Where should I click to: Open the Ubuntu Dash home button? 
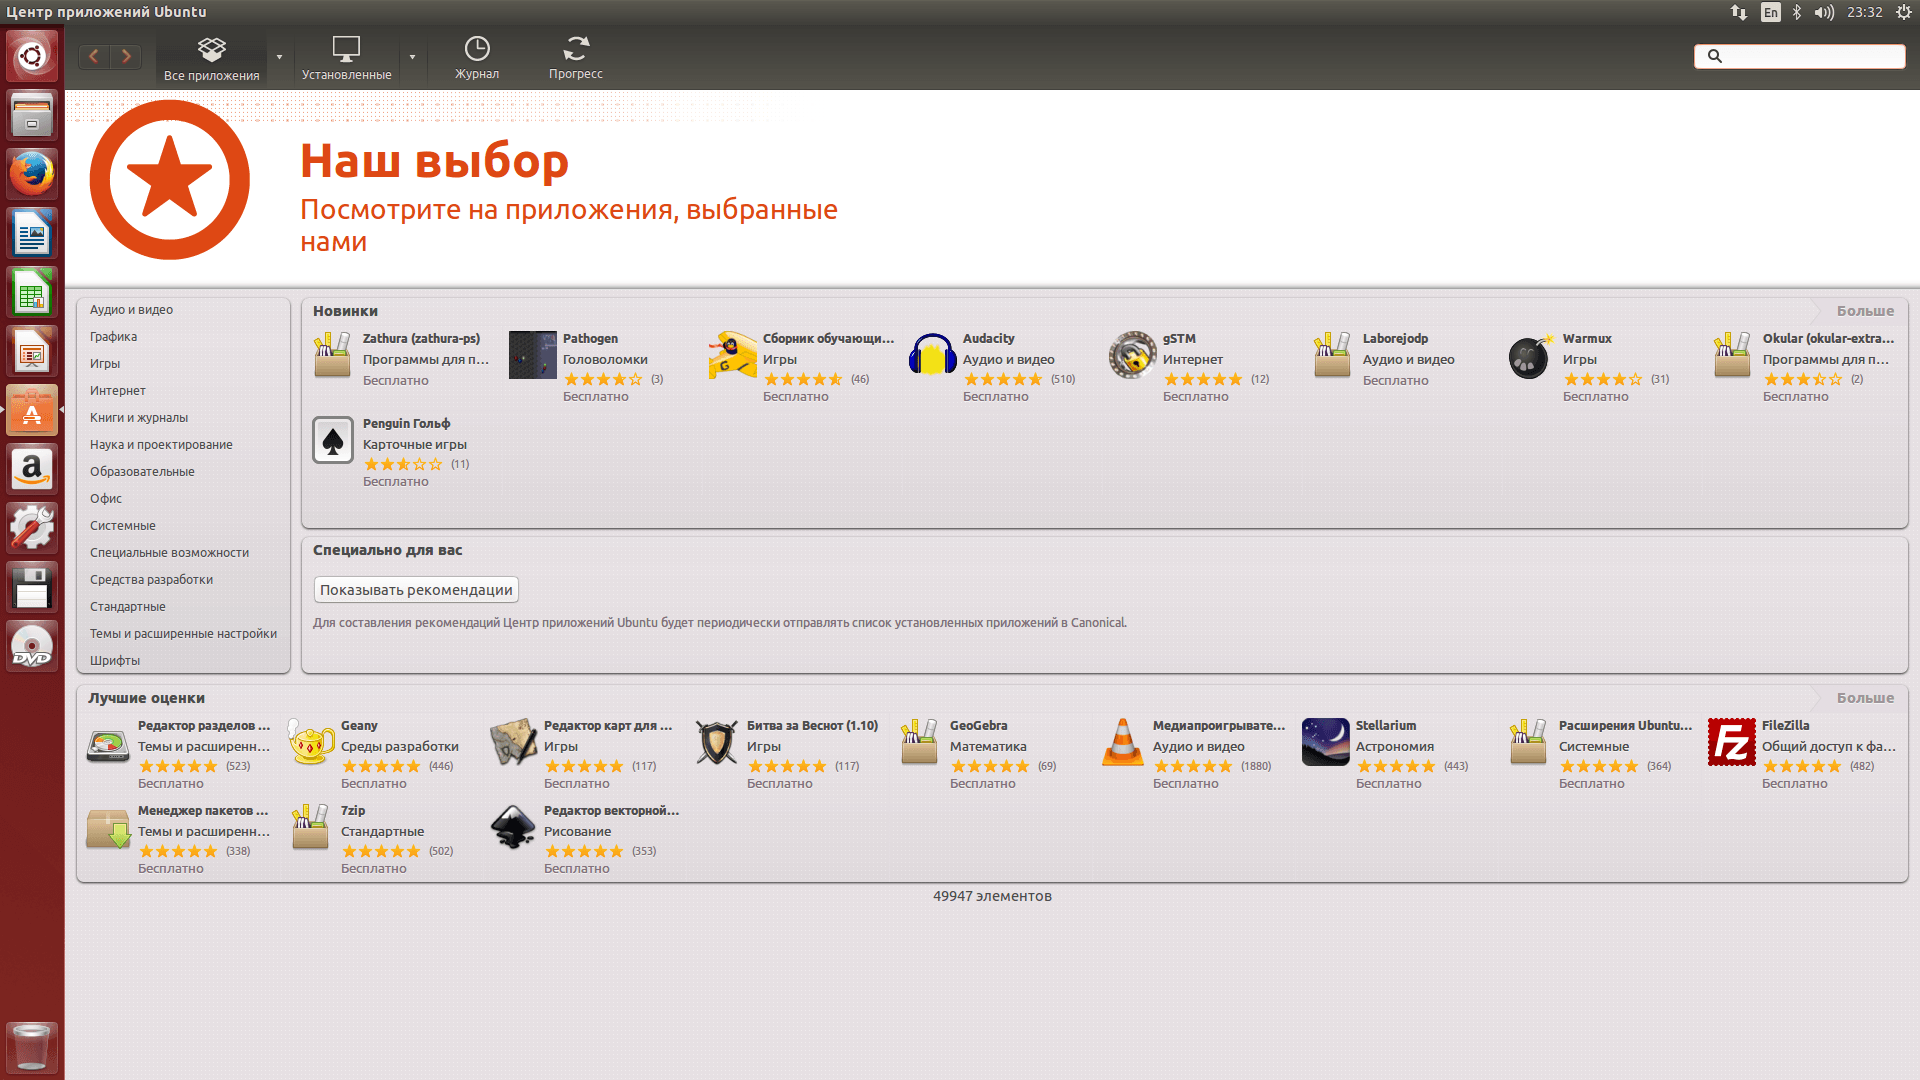click(x=32, y=56)
